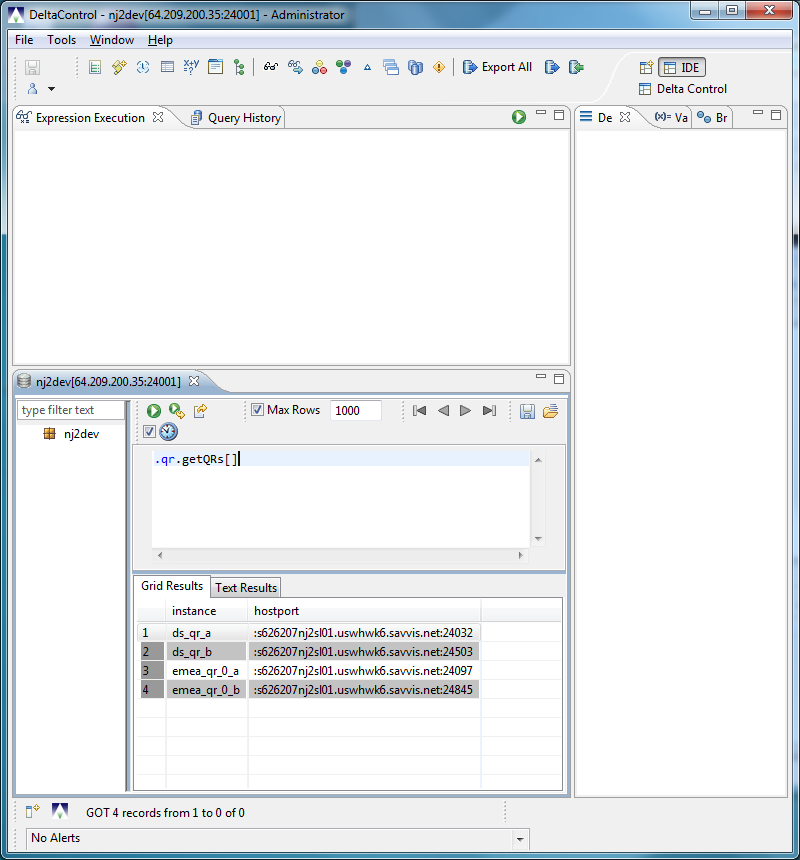
Task: Click the clock timer icon
Action: [168, 432]
